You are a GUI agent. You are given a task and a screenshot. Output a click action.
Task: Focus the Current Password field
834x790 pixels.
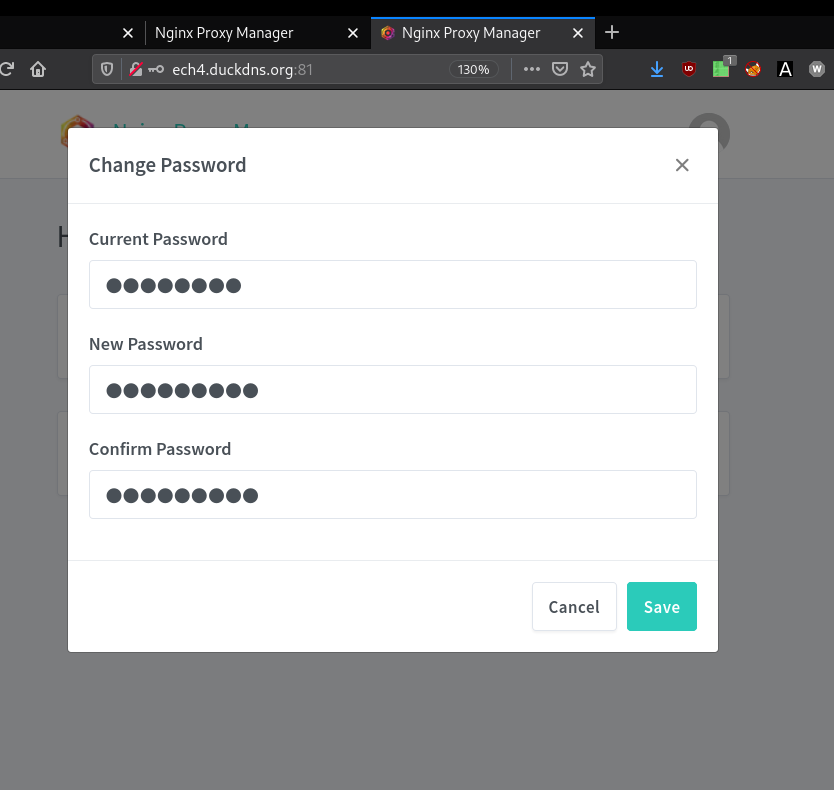click(x=392, y=285)
